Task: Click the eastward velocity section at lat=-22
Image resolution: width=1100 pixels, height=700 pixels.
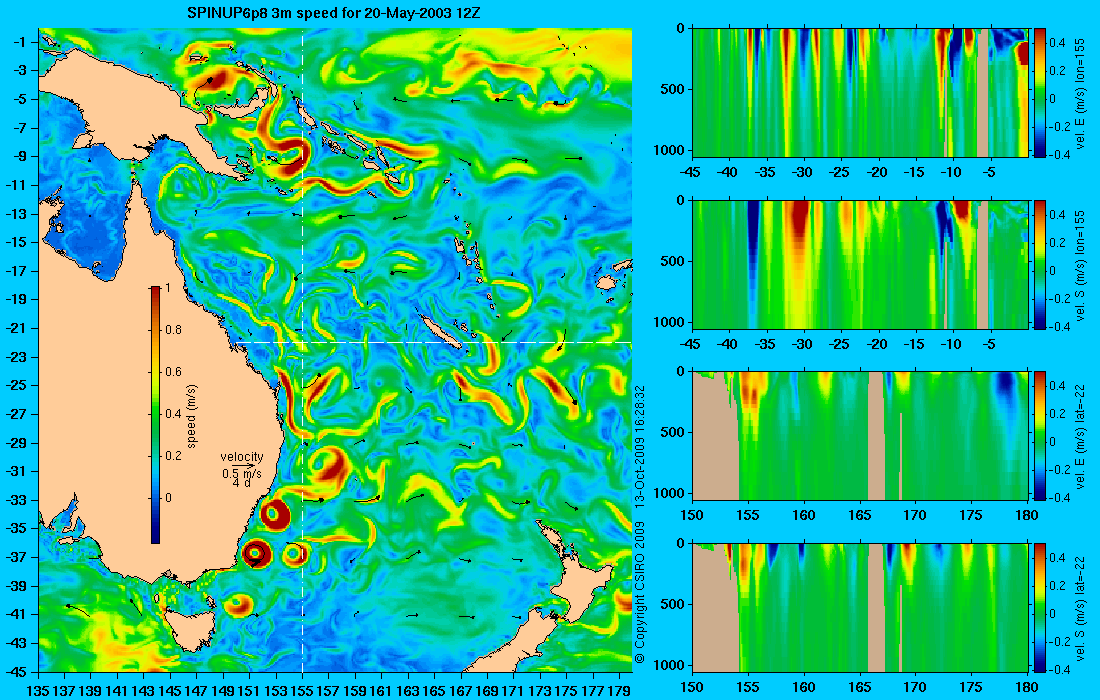Action: (860, 436)
